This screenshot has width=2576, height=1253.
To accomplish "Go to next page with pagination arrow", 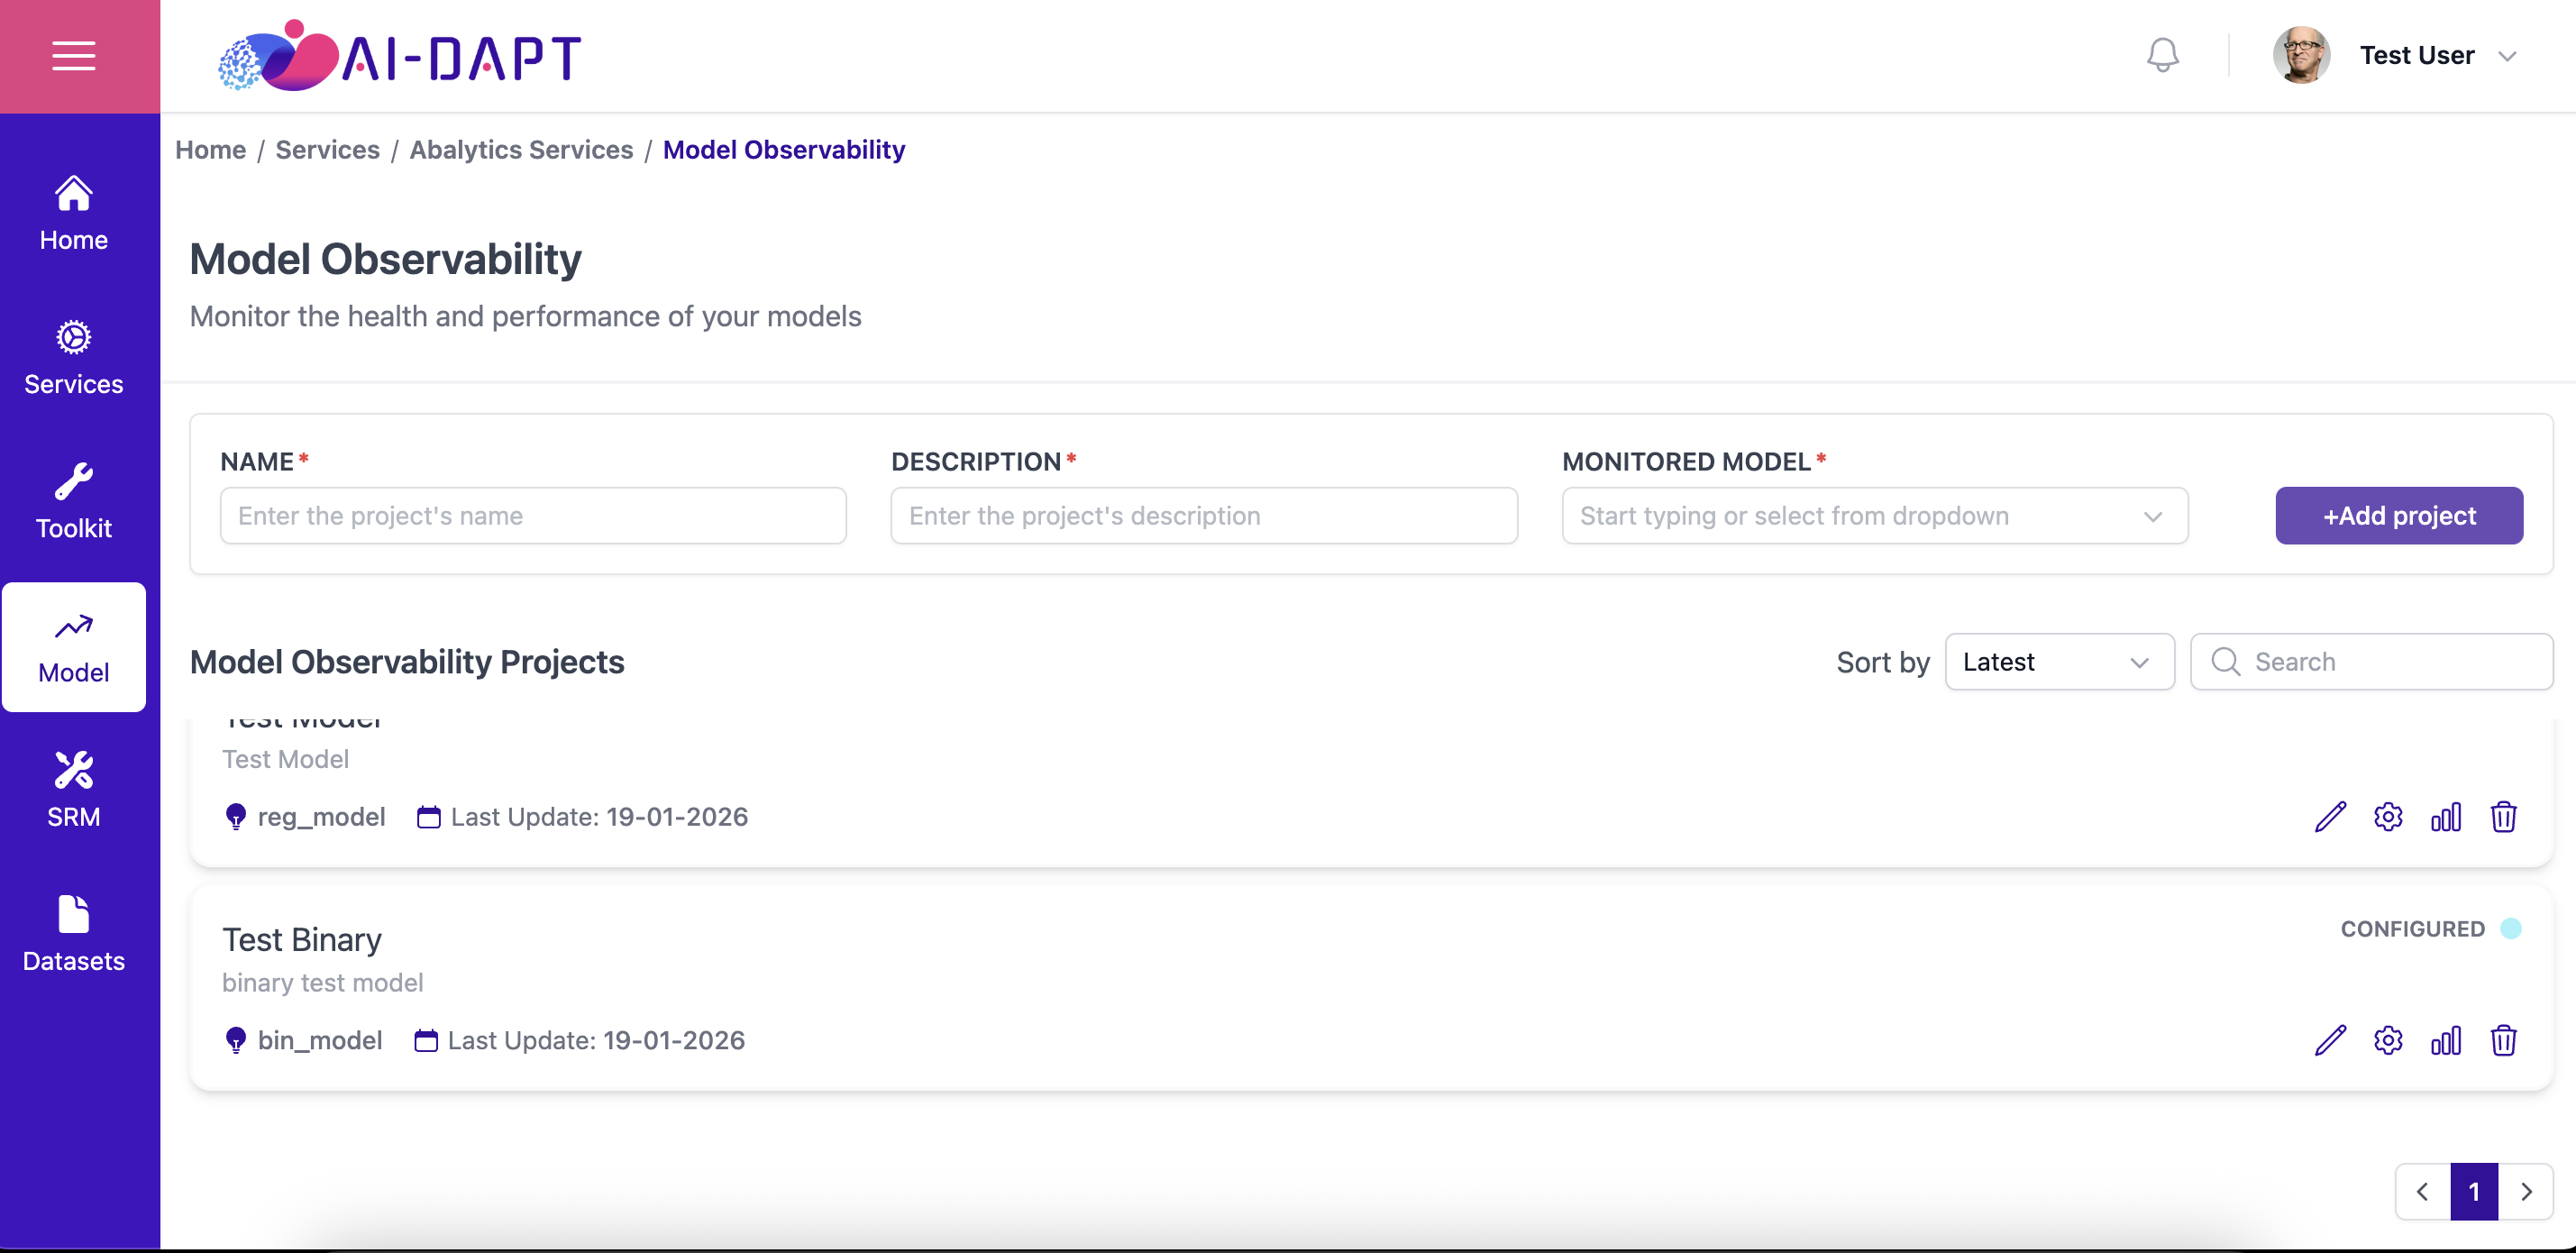I will coord(2526,1192).
